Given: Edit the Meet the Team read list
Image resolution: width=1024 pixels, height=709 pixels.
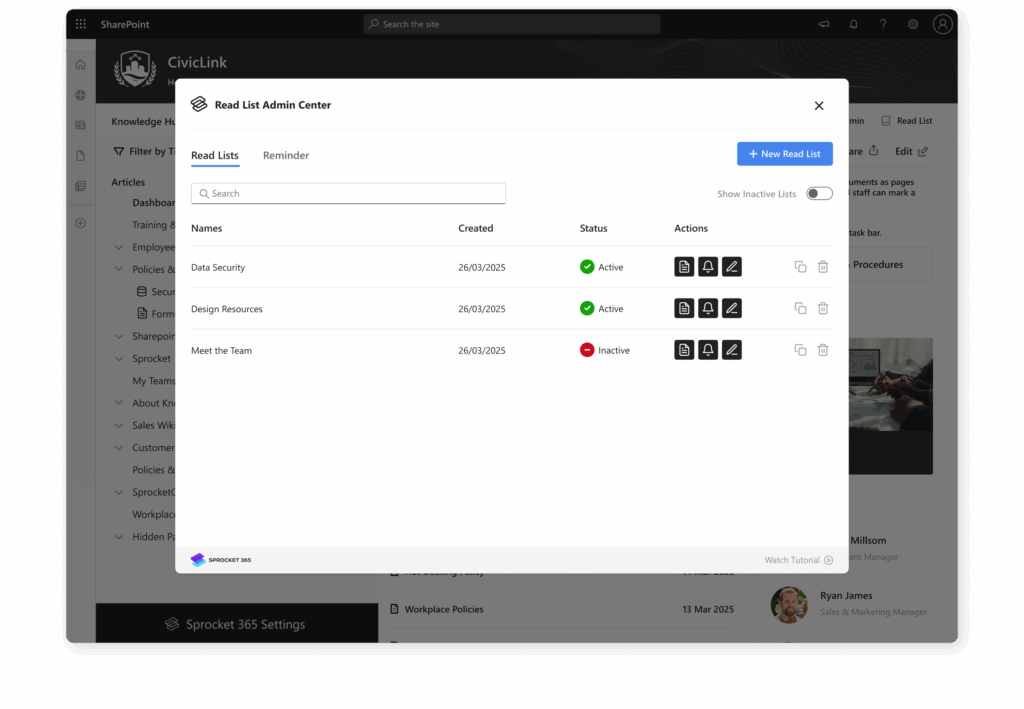Looking at the screenshot, I should click(x=731, y=350).
